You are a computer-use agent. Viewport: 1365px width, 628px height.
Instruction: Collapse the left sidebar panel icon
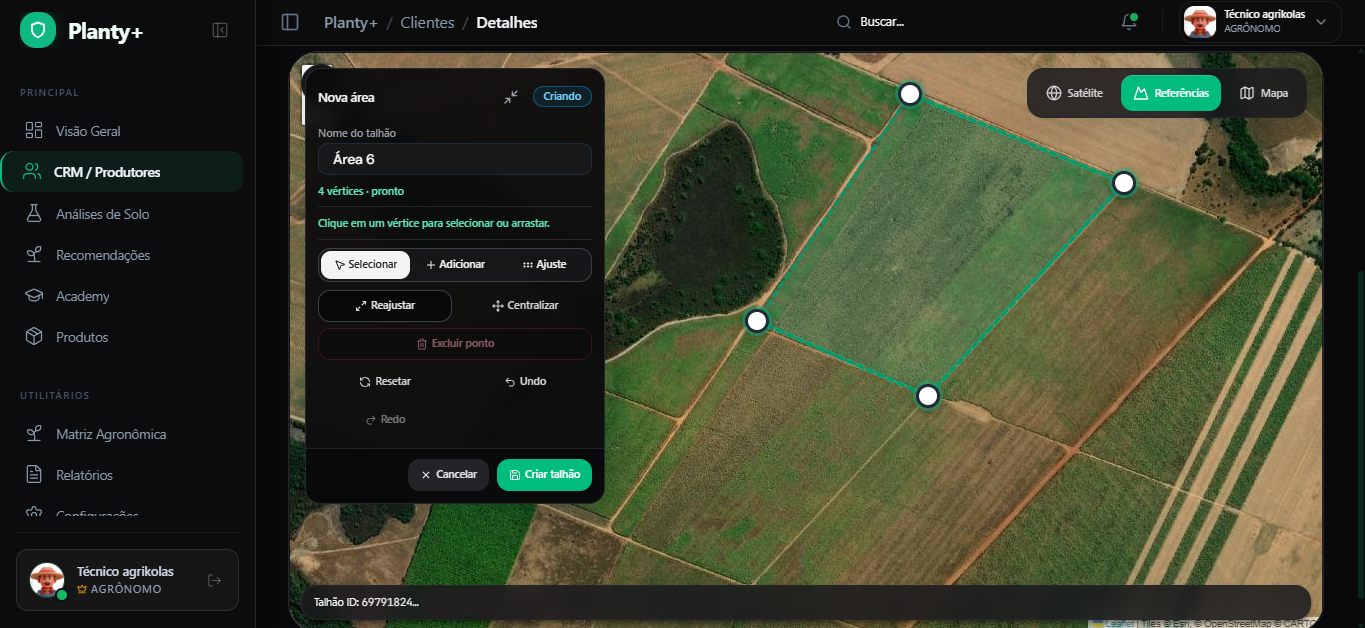pos(220,30)
